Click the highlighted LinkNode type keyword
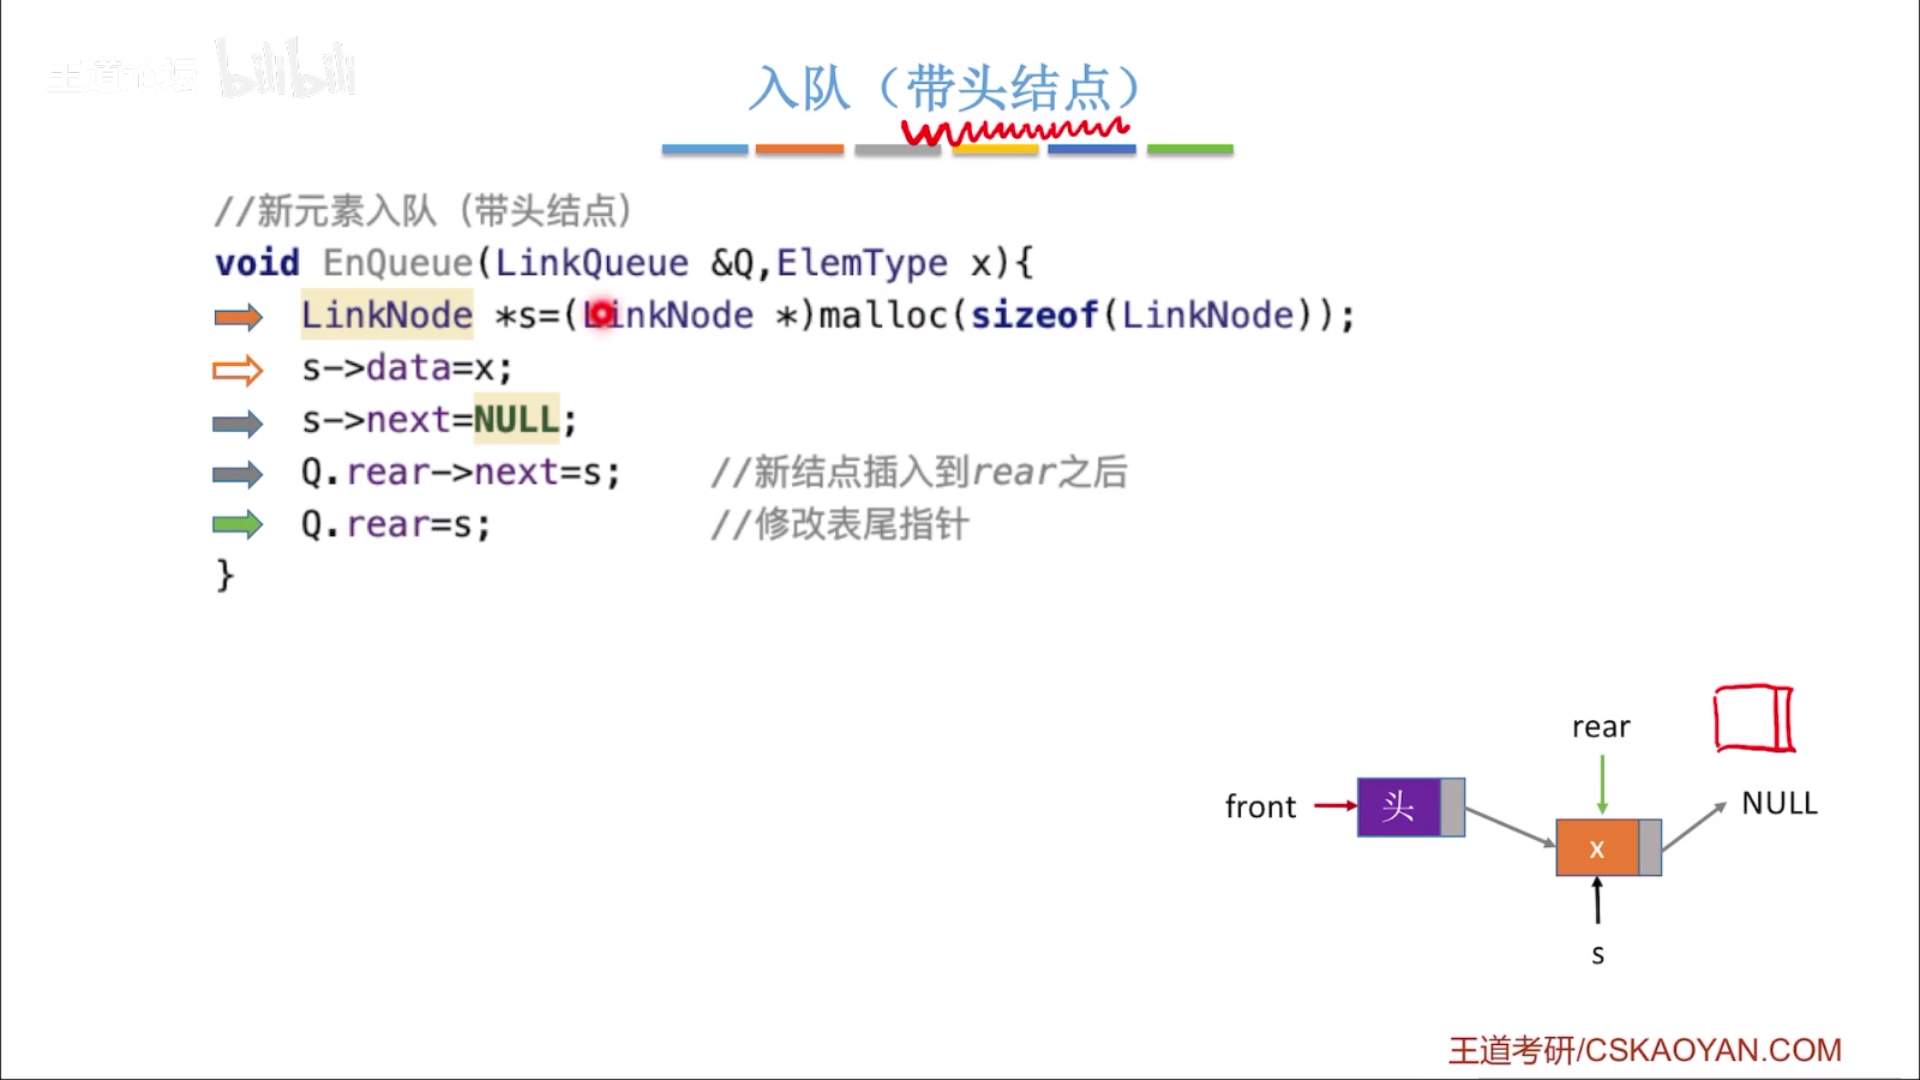Viewport: 1920px width, 1080px height. [387, 316]
